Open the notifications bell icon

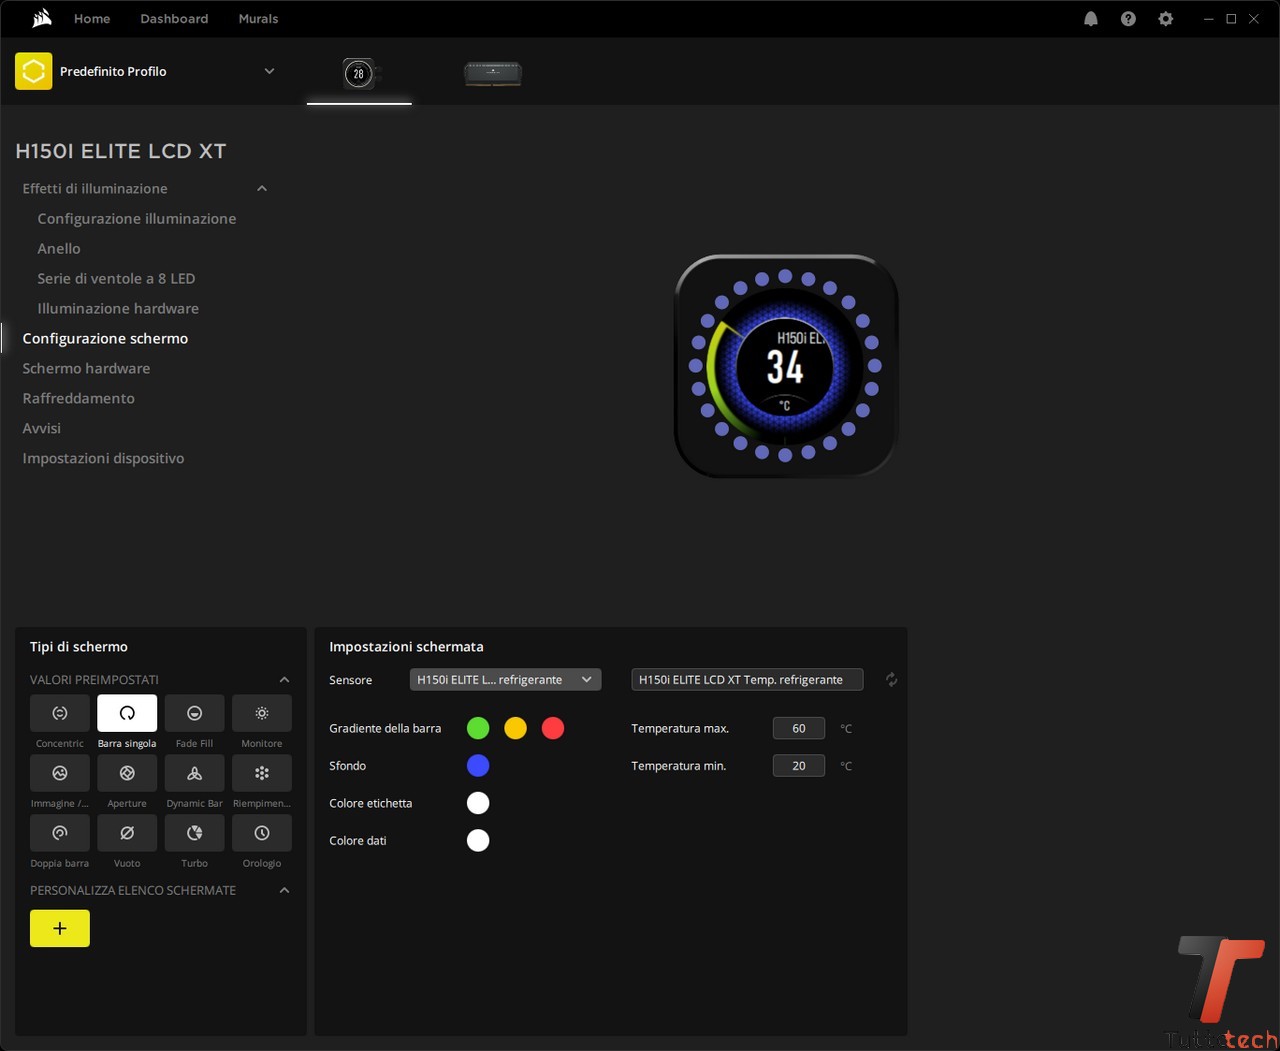(1091, 19)
